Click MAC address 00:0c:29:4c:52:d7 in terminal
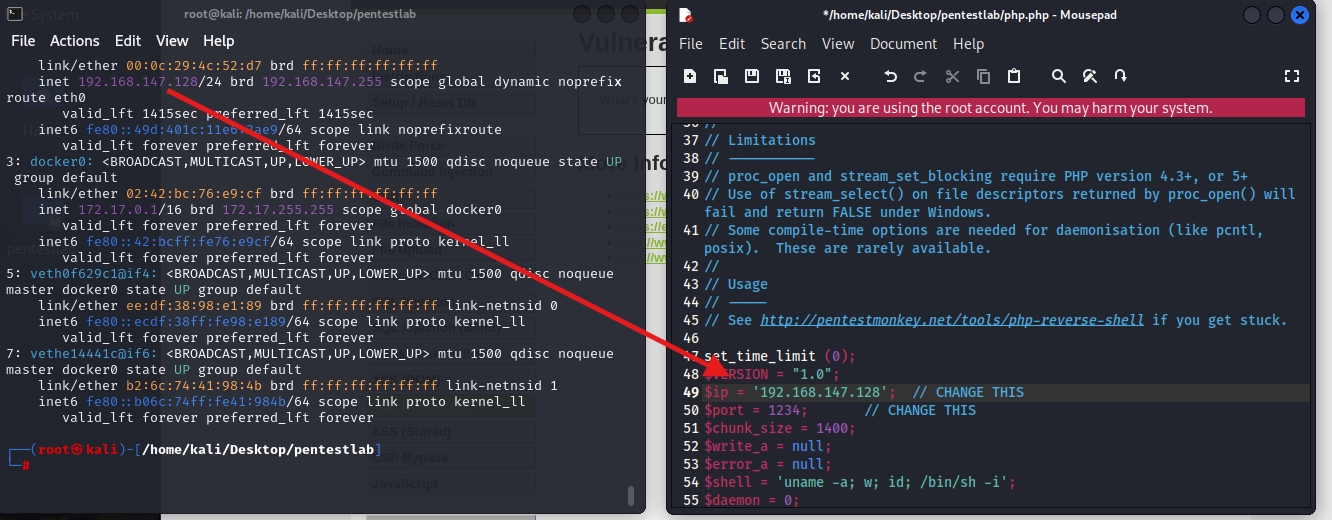Viewport: 1332px width, 520px height. (195, 65)
